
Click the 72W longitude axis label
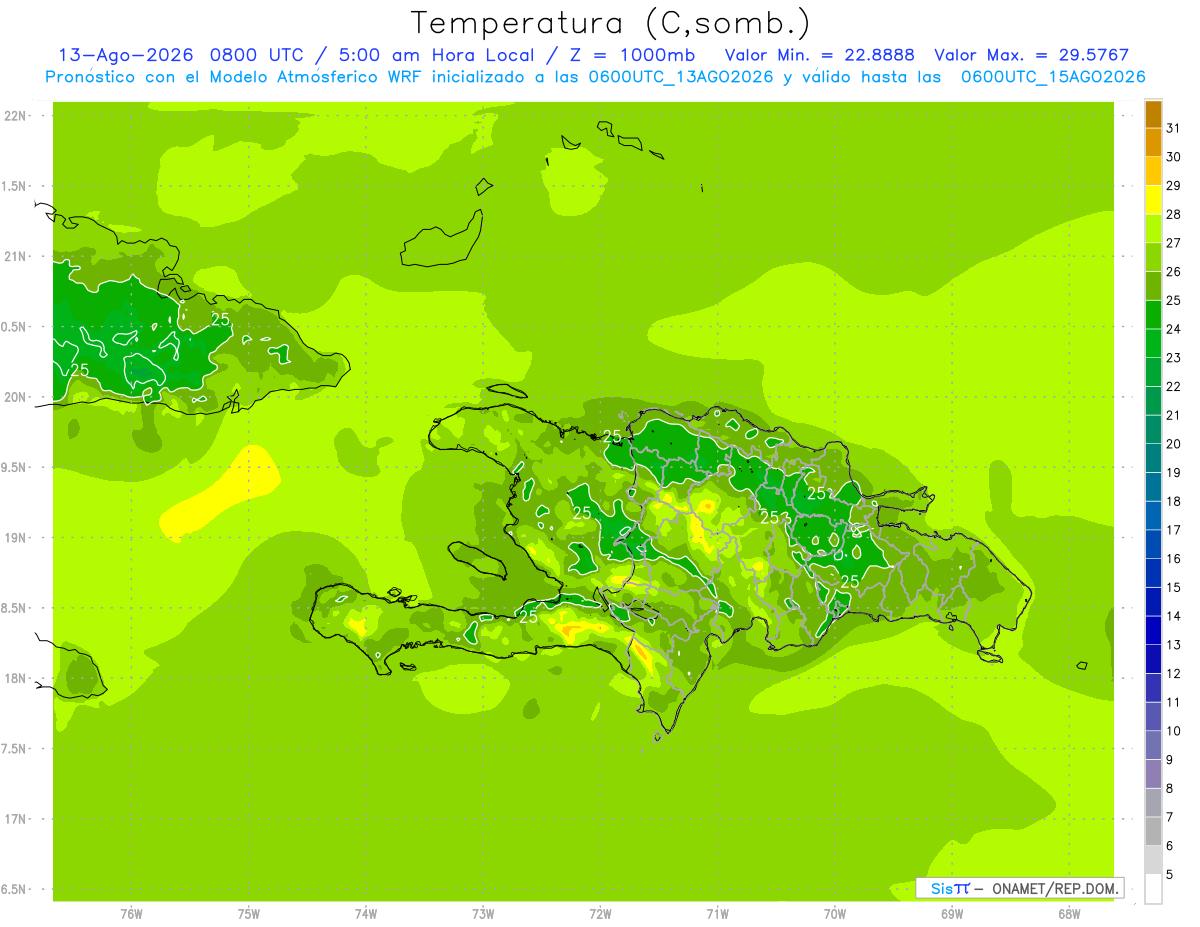coord(600,913)
